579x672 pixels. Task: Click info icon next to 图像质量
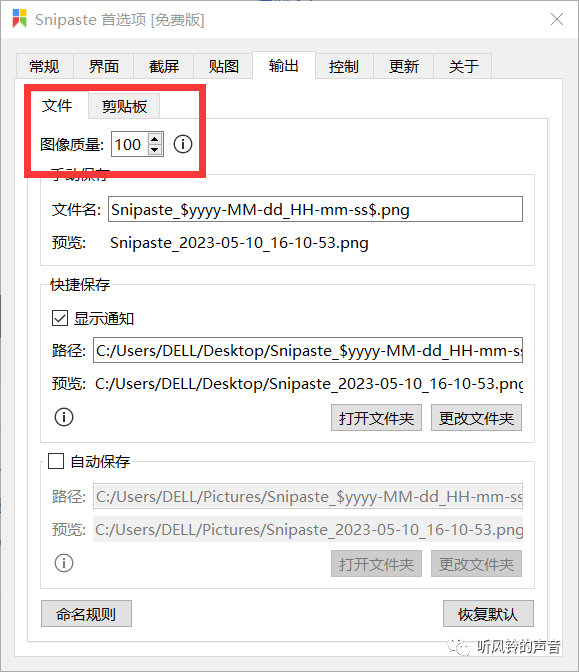coord(183,144)
